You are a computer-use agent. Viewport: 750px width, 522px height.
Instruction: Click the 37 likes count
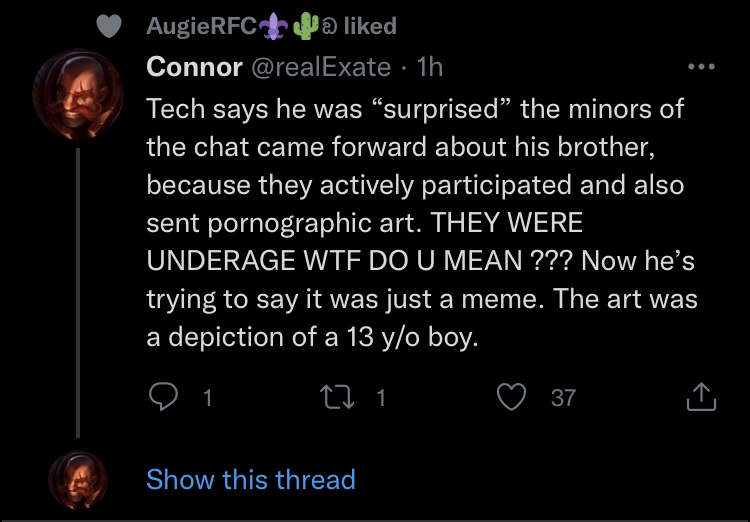(563, 398)
